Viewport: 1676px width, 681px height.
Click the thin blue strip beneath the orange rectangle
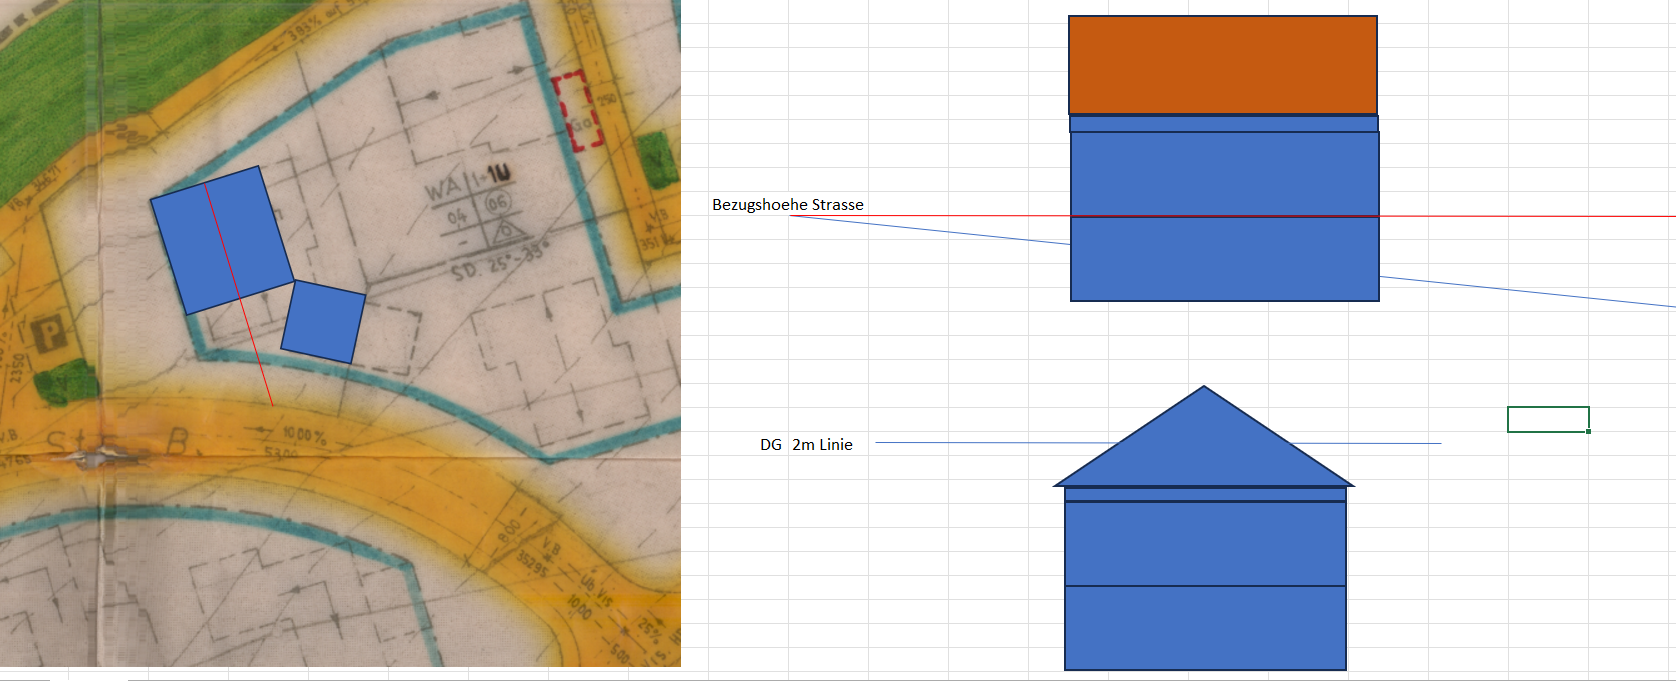tap(1223, 124)
